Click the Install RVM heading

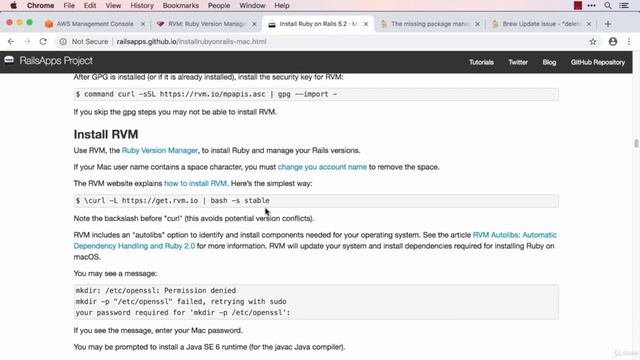click(106, 134)
